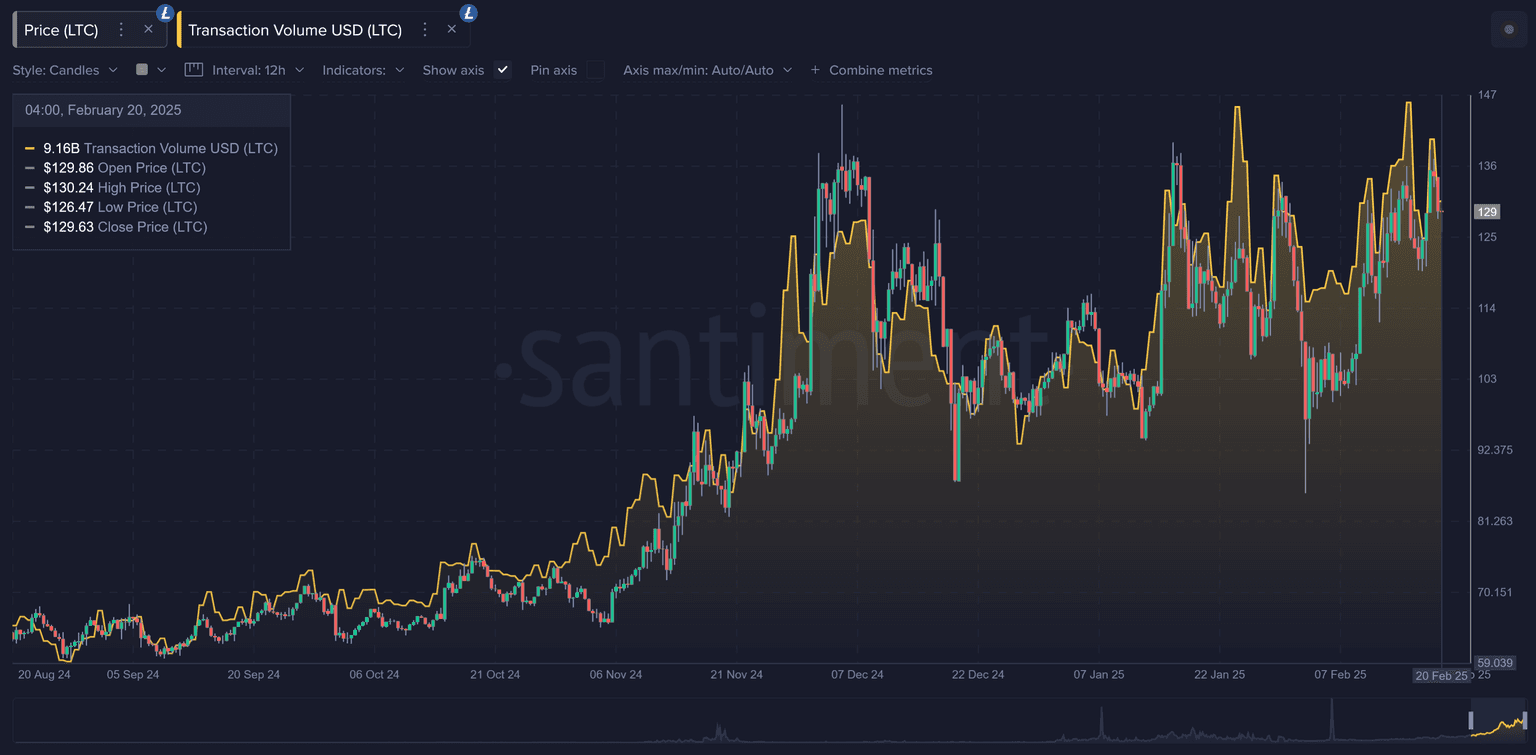The width and height of the screenshot is (1536, 755).
Task: Click the Combine metrics button
Action: (x=880, y=70)
